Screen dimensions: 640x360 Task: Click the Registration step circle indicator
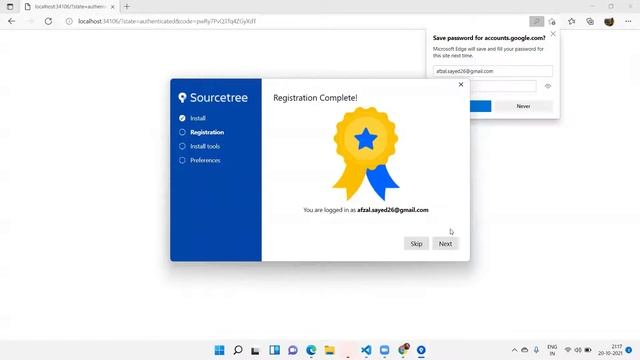182,132
